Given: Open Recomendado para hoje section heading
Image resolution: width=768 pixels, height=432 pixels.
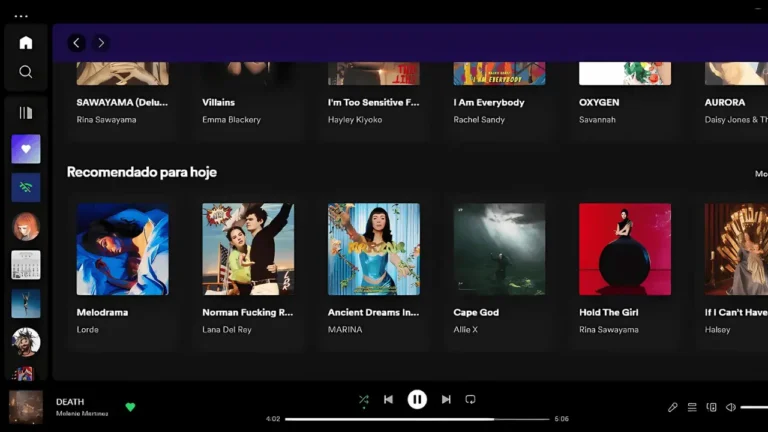Looking at the screenshot, I should coord(142,172).
